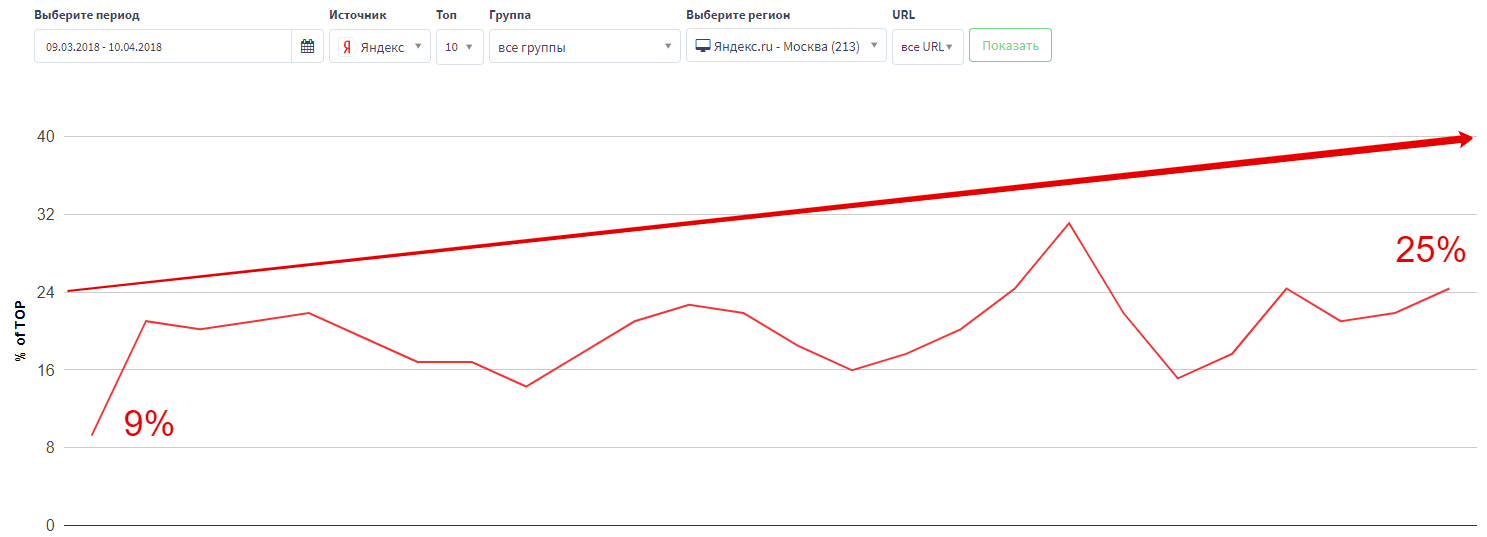Click the date range input field
Screen dimensions: 1487x537
coord(163,46)
